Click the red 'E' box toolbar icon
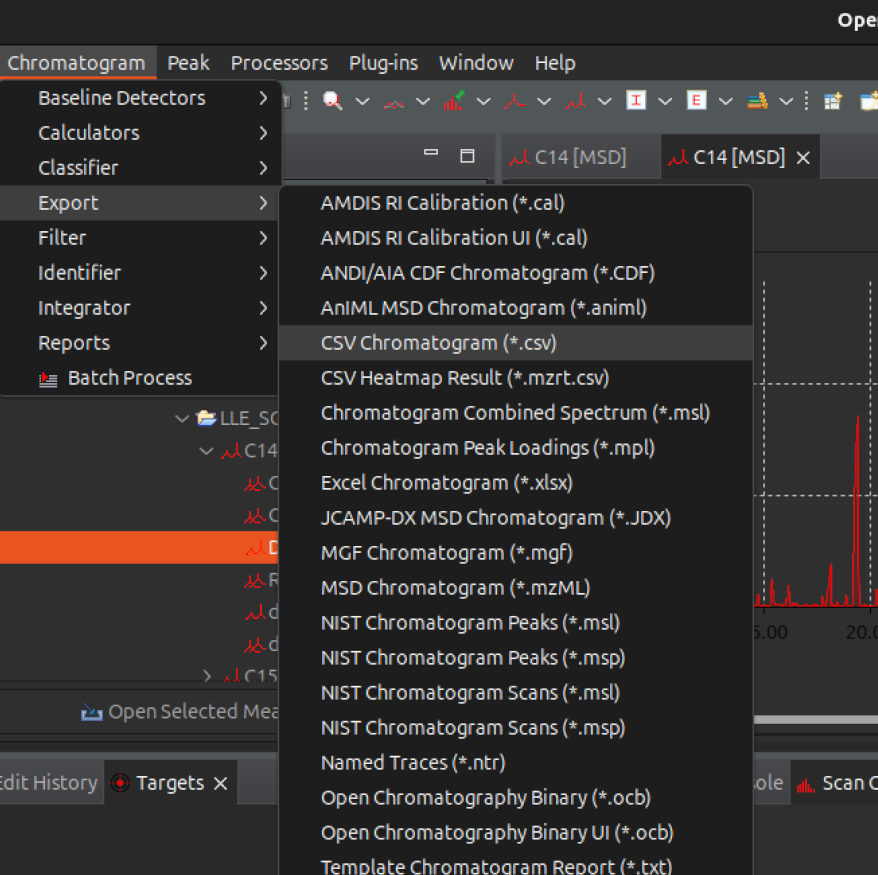 [696, 101]
